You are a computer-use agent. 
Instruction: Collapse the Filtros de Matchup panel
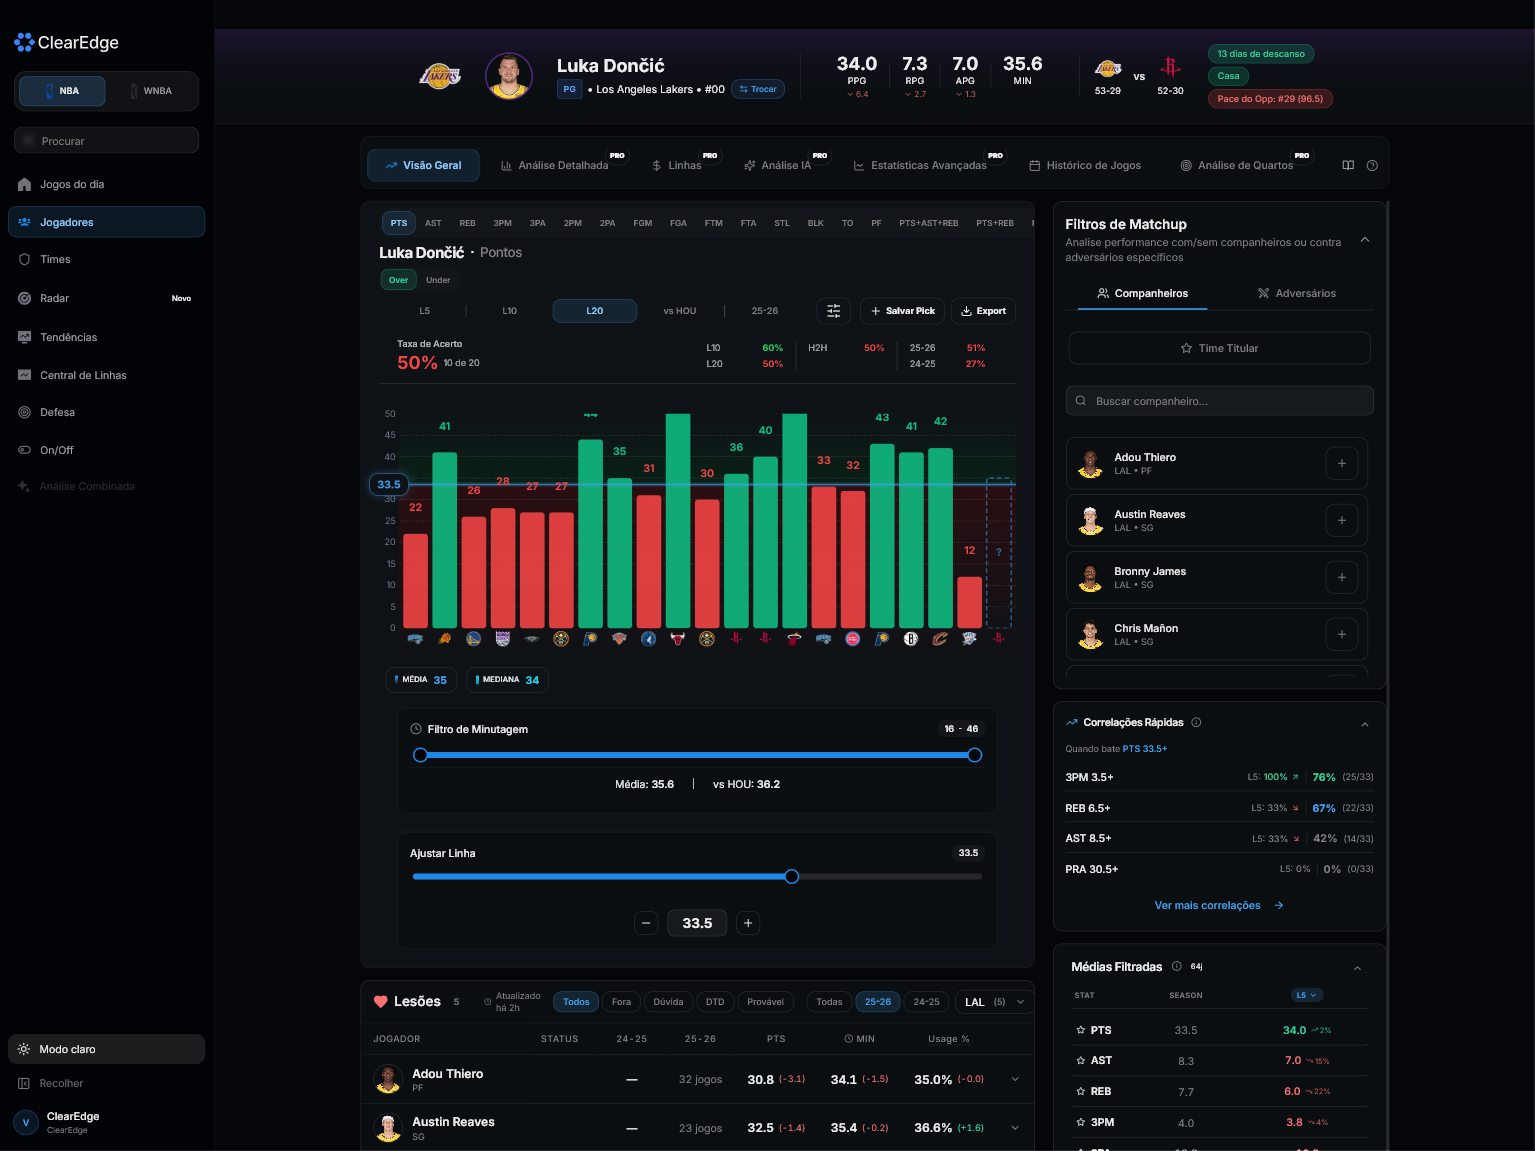click(x=1365, y=240)
